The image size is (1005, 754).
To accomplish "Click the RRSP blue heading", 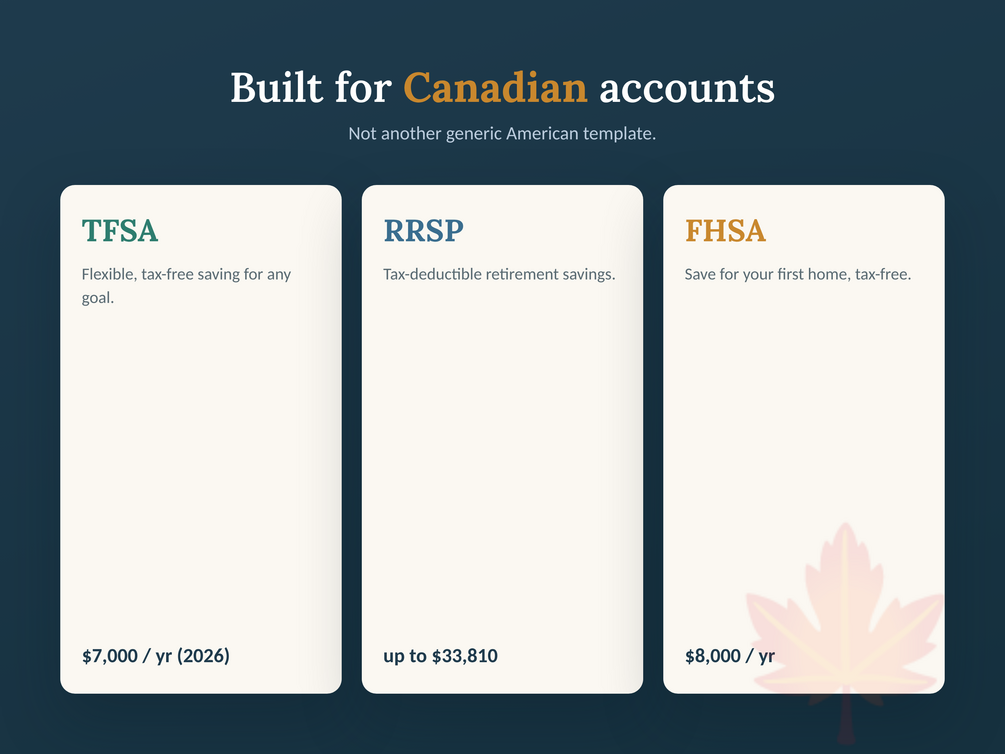I will coord(423,231).
